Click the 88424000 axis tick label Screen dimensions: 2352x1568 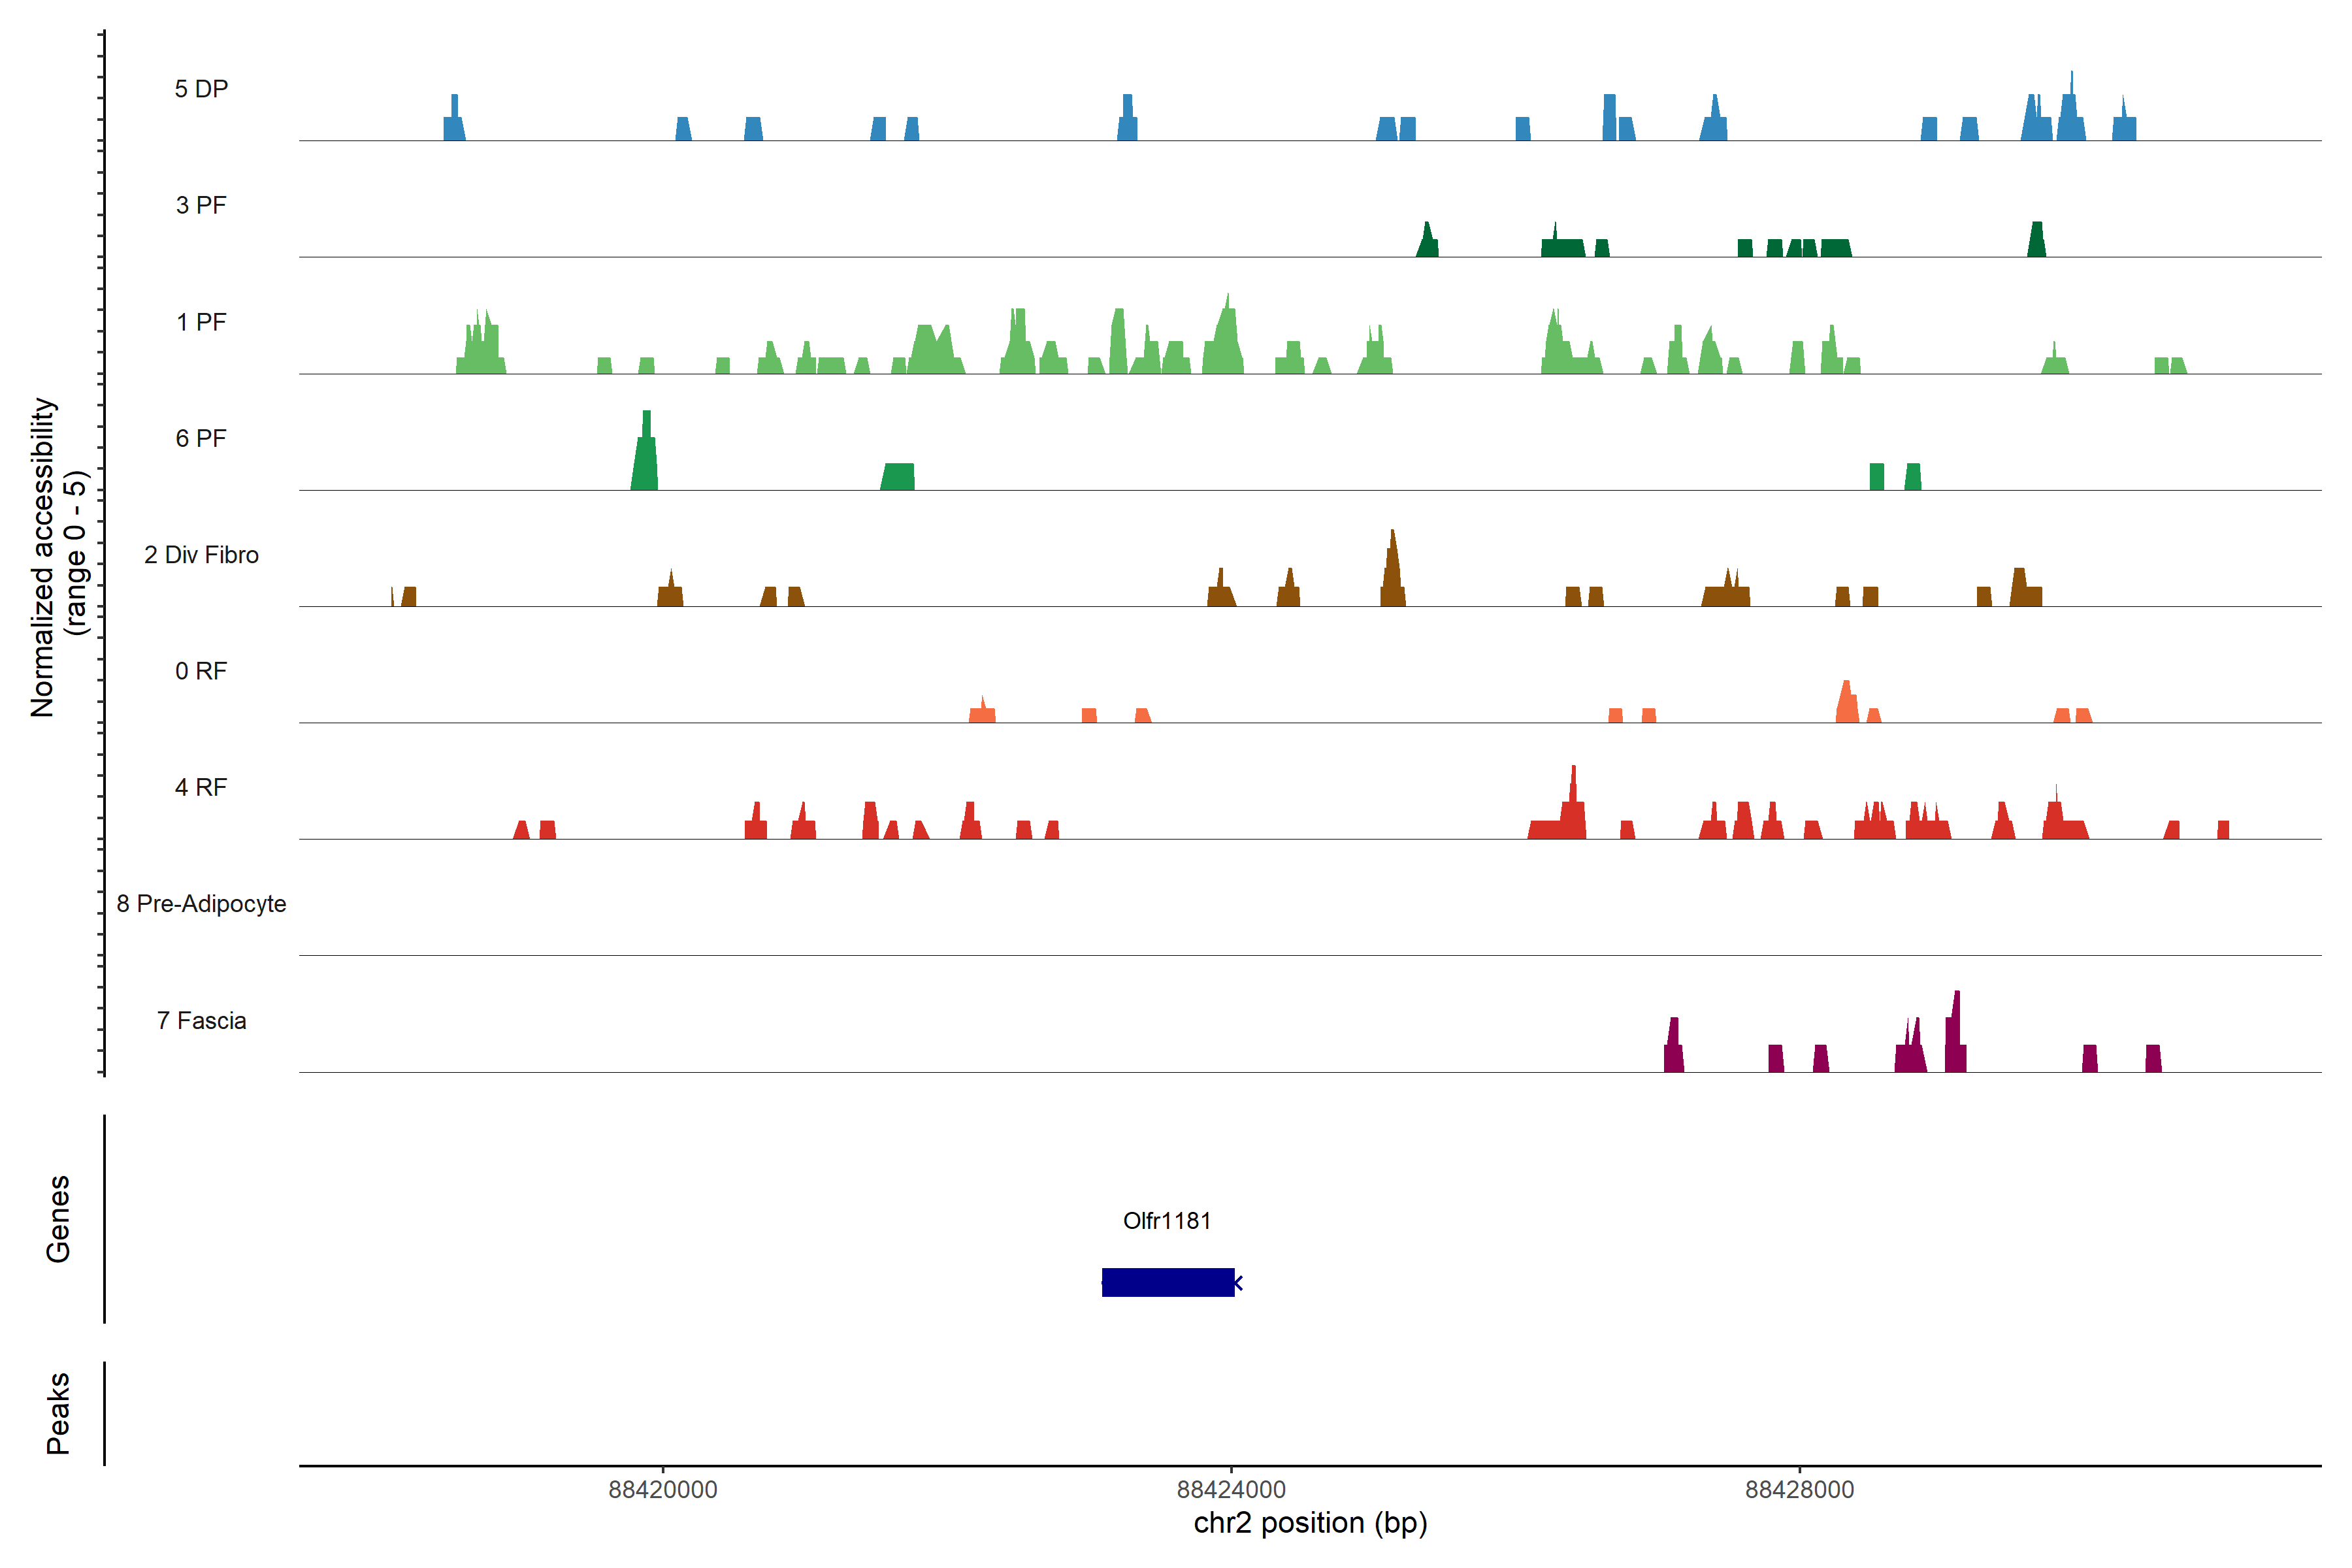(x=1231, y=1490)
